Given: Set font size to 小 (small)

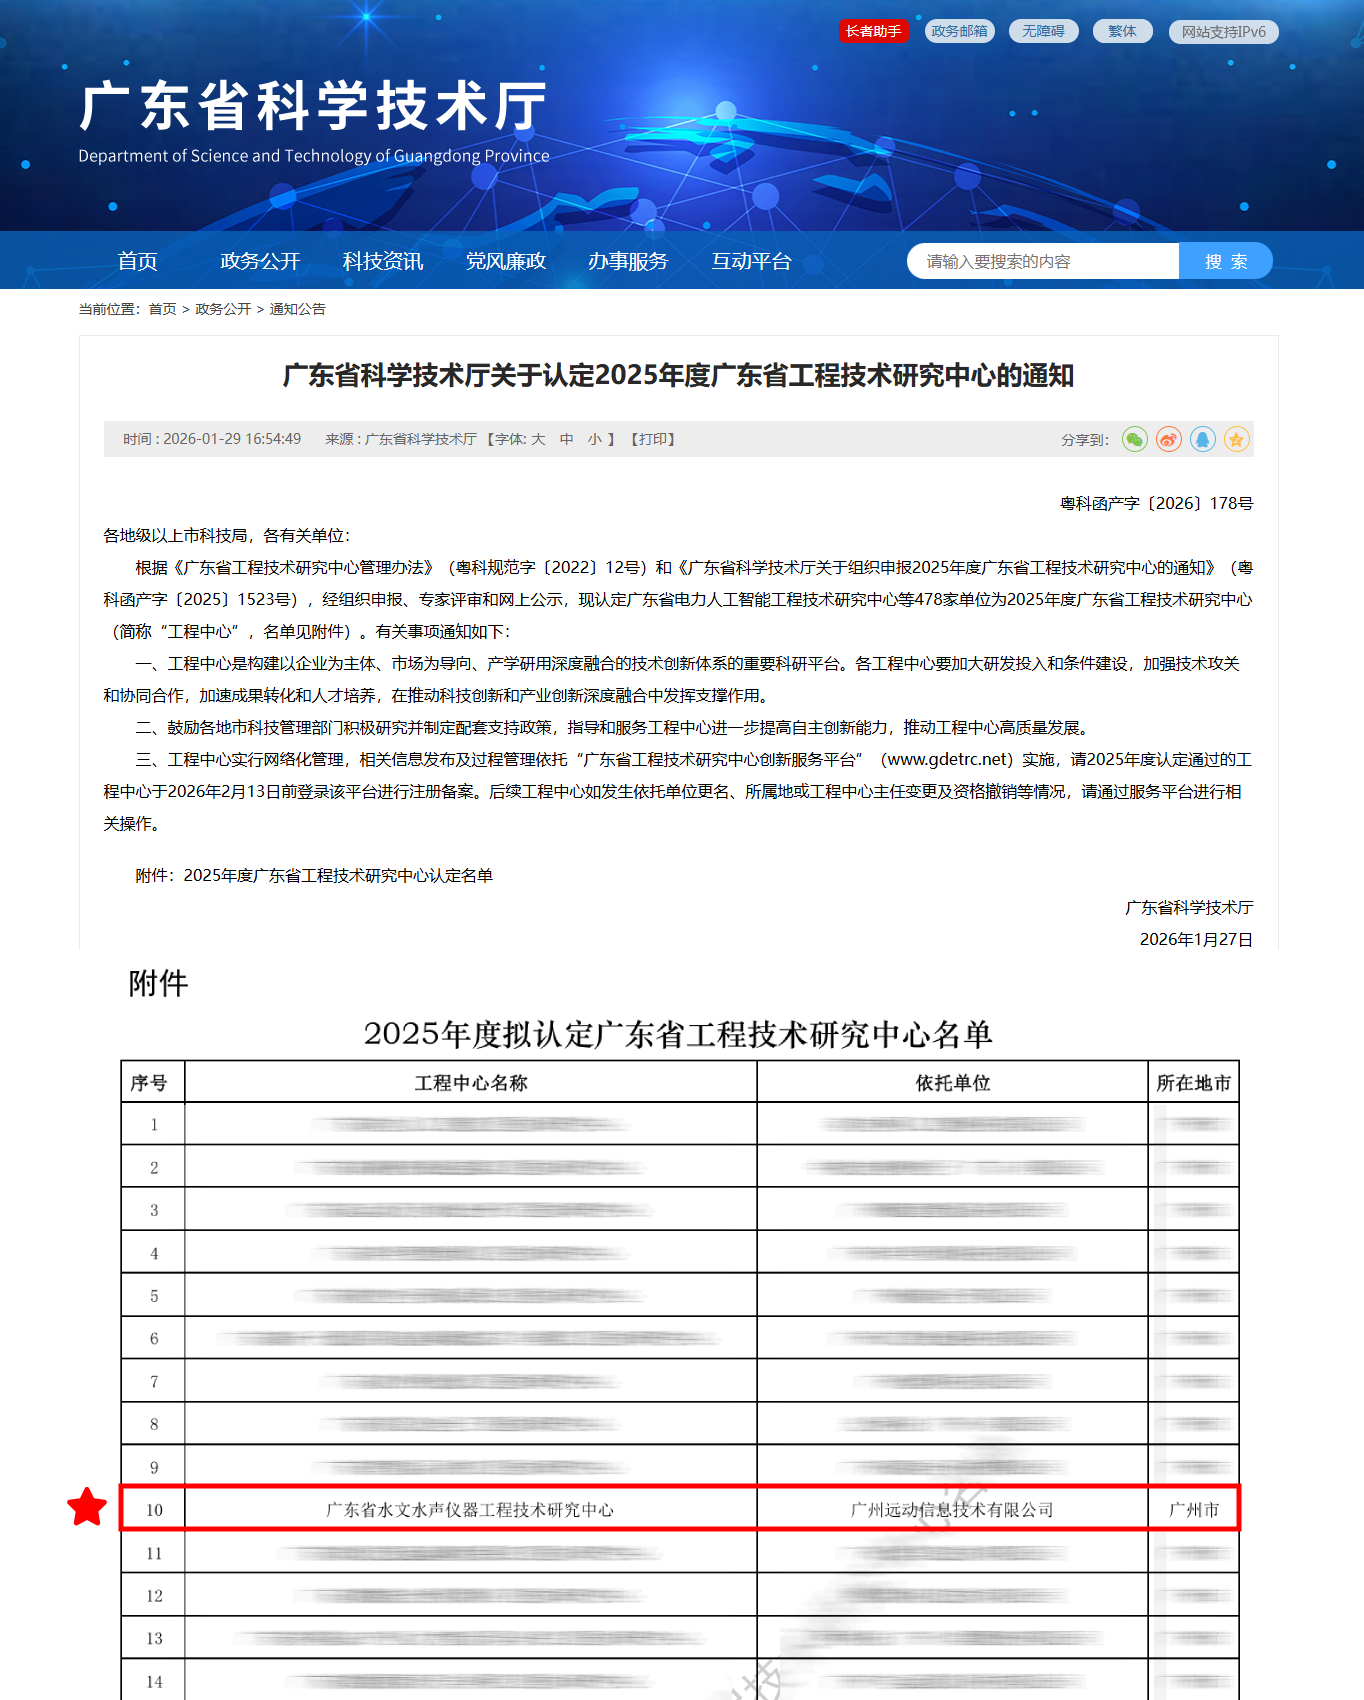Looking at the screenshot, I should [x=594, y=439].
